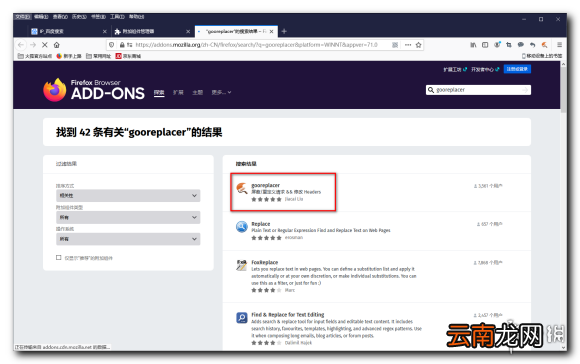Open the Firefox hamburger menu

click(559, 45)
